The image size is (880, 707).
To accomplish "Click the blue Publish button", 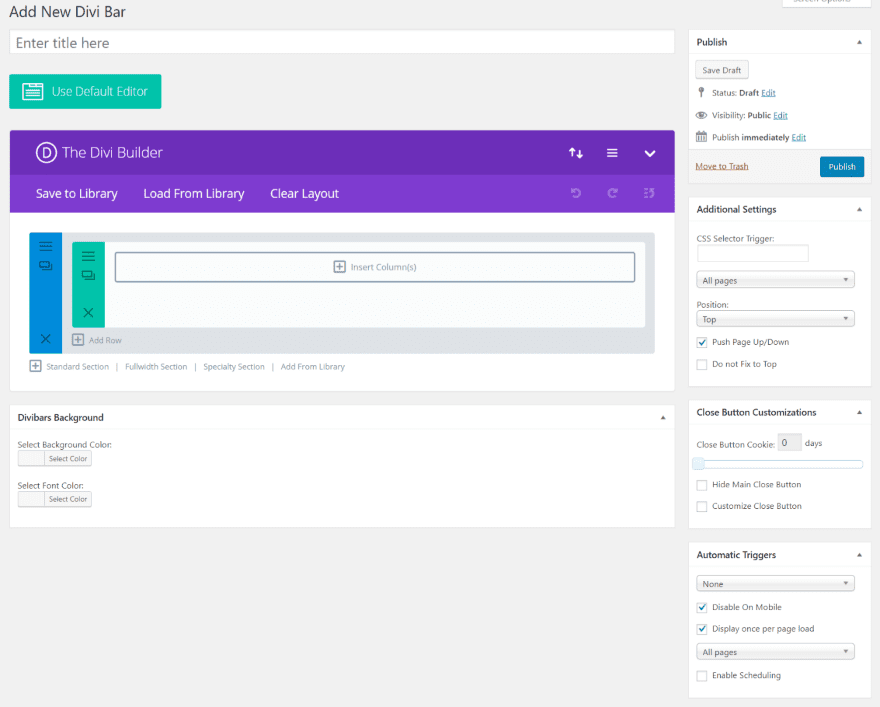I will point(842,167).
